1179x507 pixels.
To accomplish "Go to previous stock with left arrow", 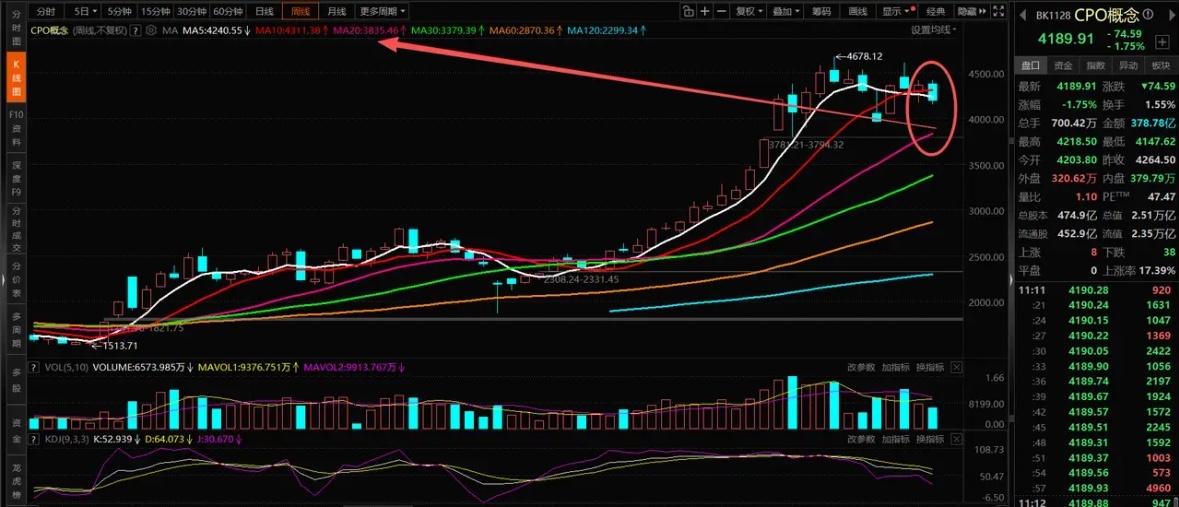I will [x=1022, y=14].
